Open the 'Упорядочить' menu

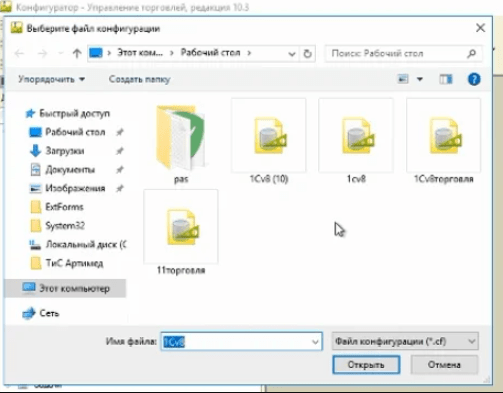pyautogui.click(x=52, y=79)
